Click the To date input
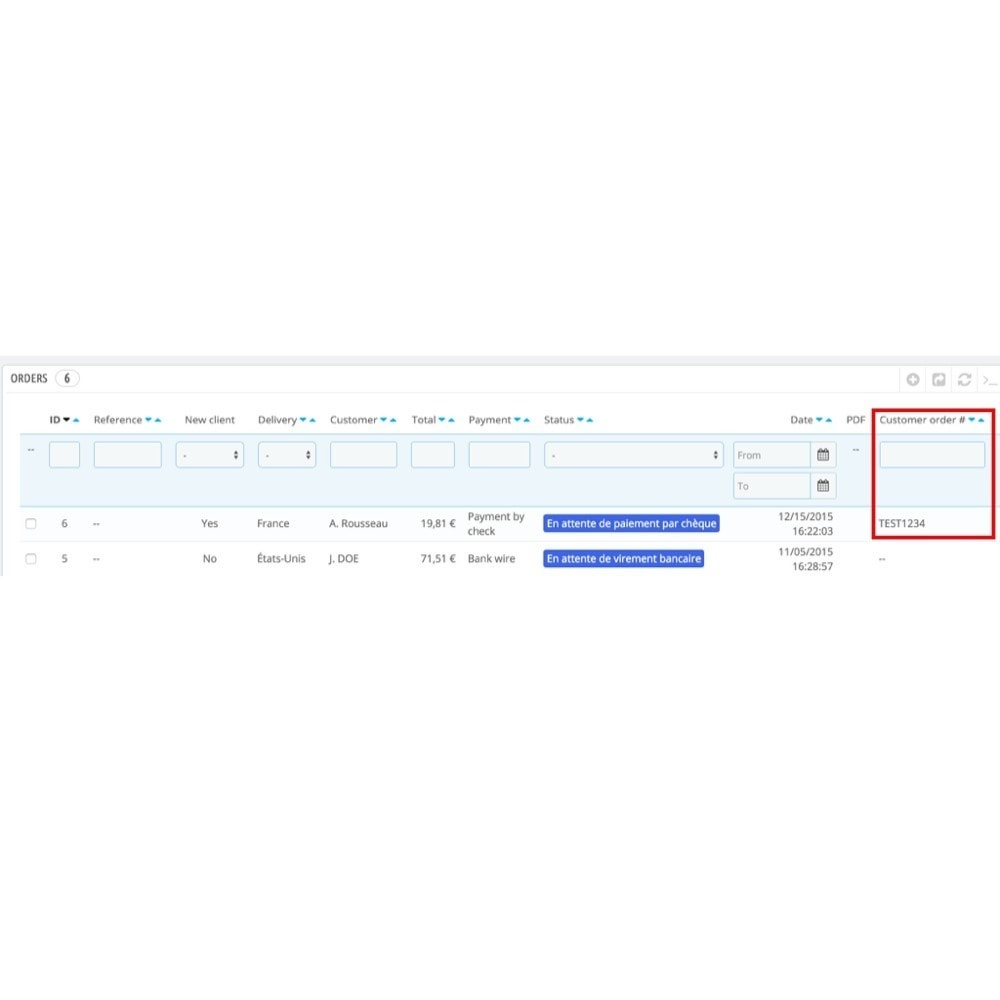The image size is (1000, 1000). (x=772, y=486)
